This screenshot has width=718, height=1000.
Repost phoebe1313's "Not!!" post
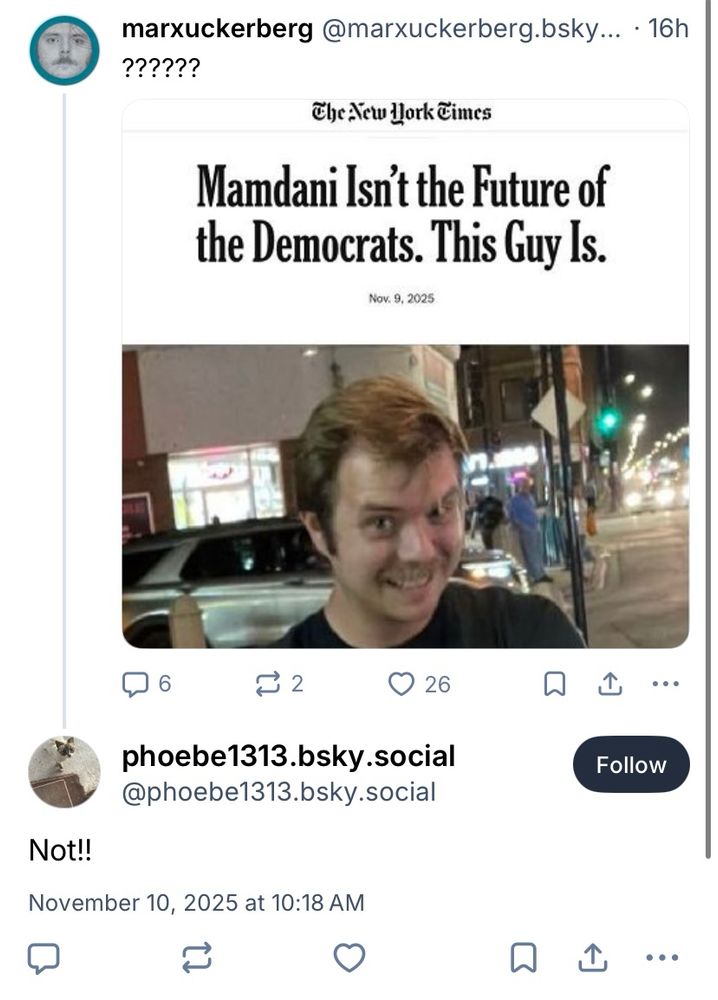click(x=195, y=959)
